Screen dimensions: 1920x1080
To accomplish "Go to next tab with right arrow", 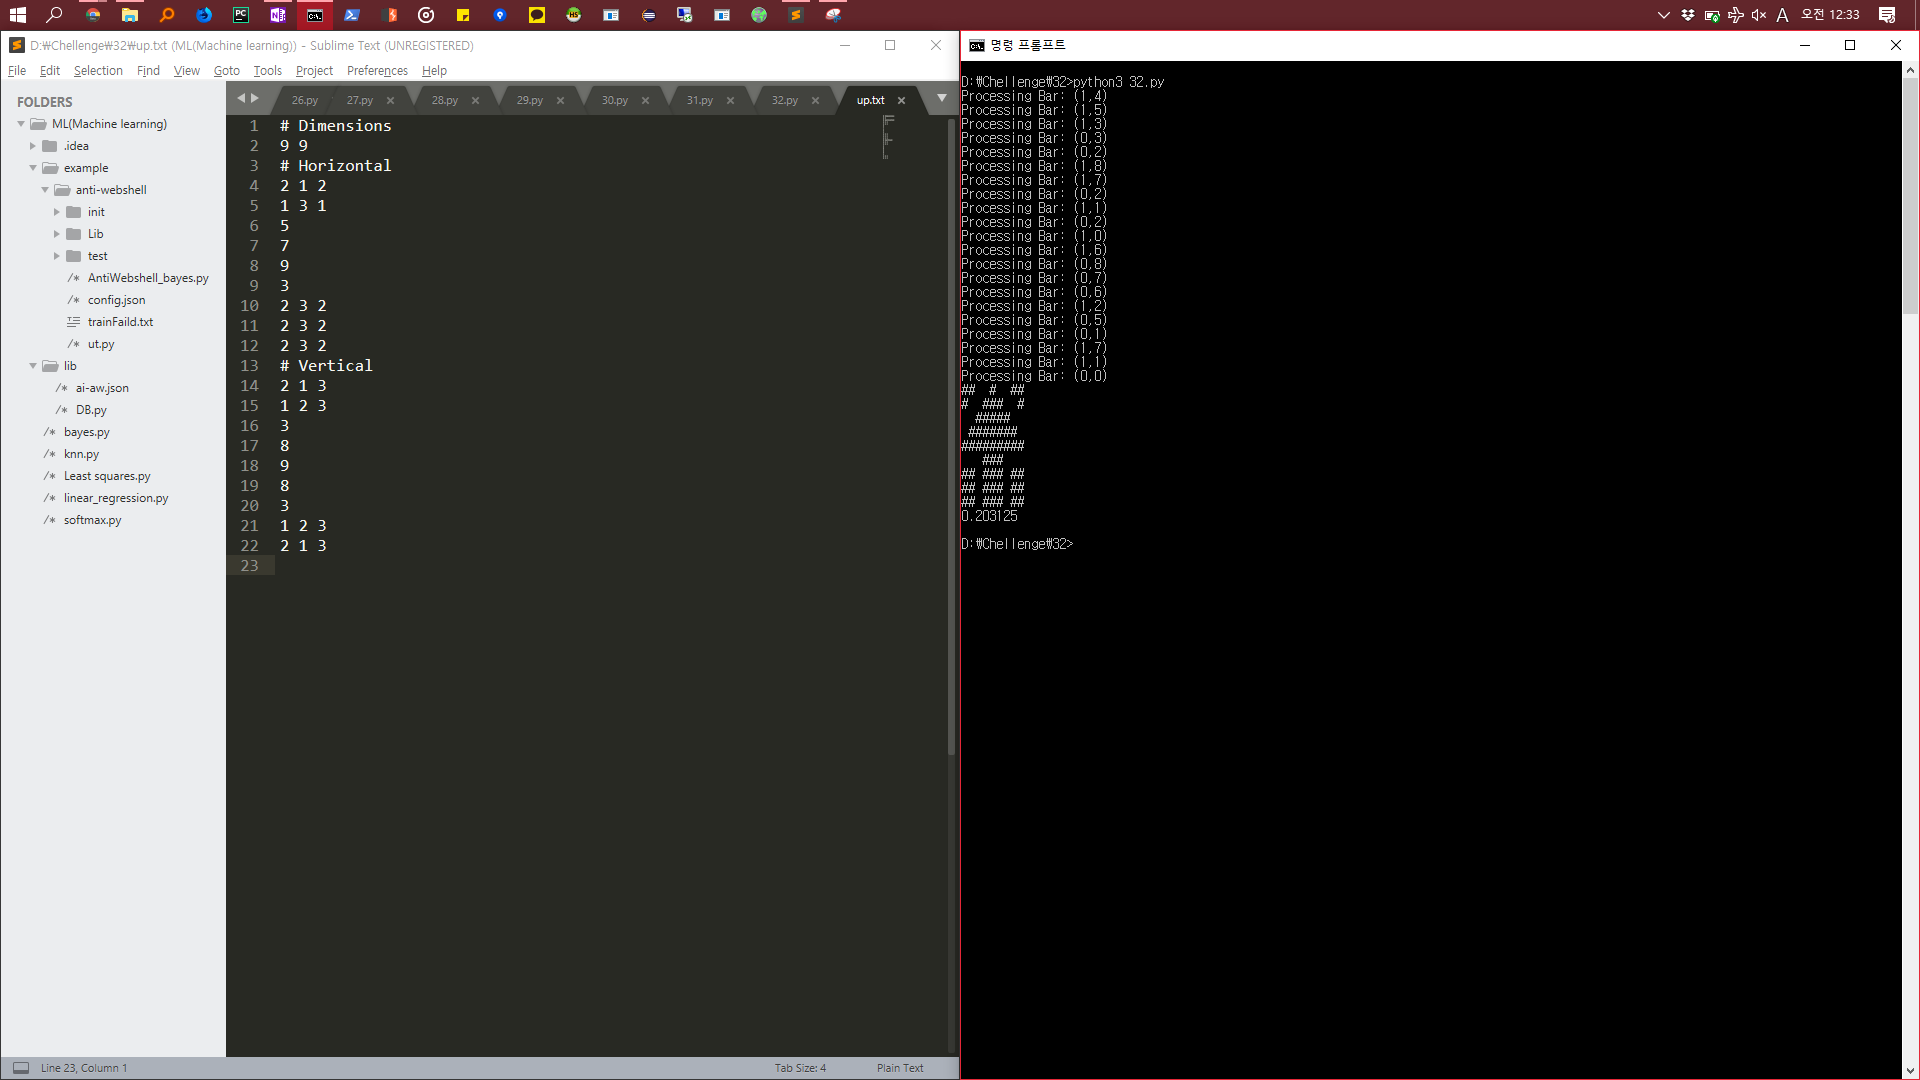I will tap(255, 98).
